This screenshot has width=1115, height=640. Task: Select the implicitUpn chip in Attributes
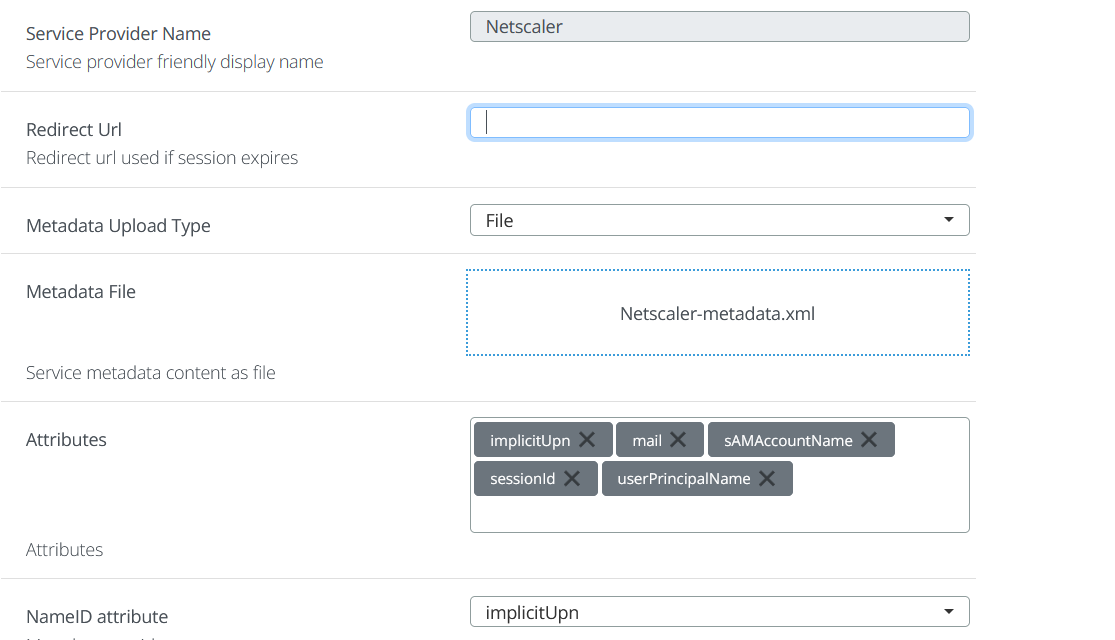(527, 439)
